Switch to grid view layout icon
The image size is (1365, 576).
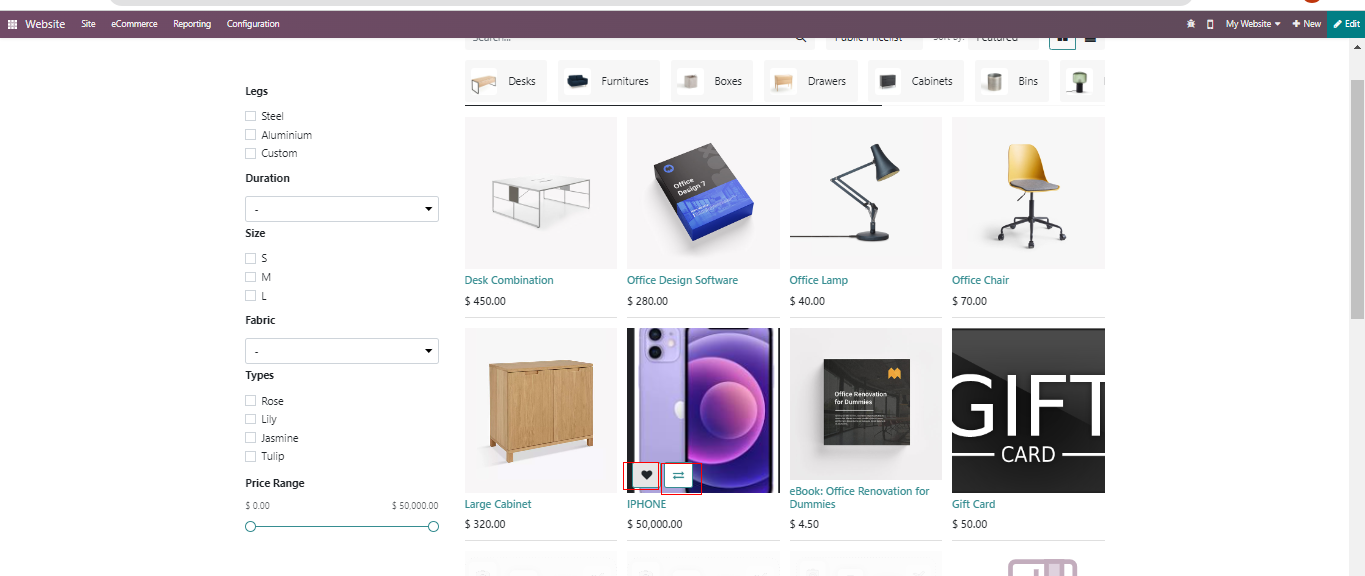[x=1061, y=39]
